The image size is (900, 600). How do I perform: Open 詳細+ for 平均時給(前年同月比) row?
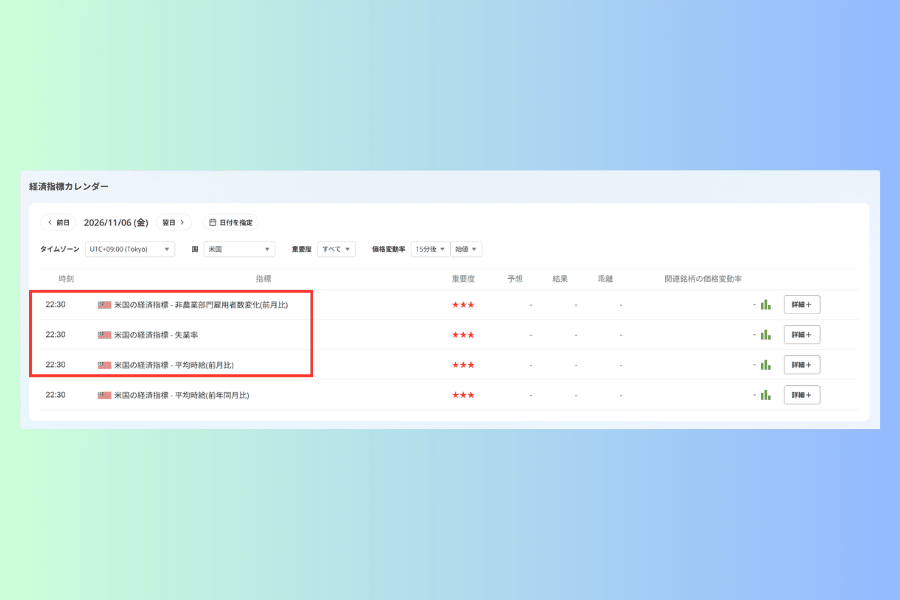[x=802, y=395]
